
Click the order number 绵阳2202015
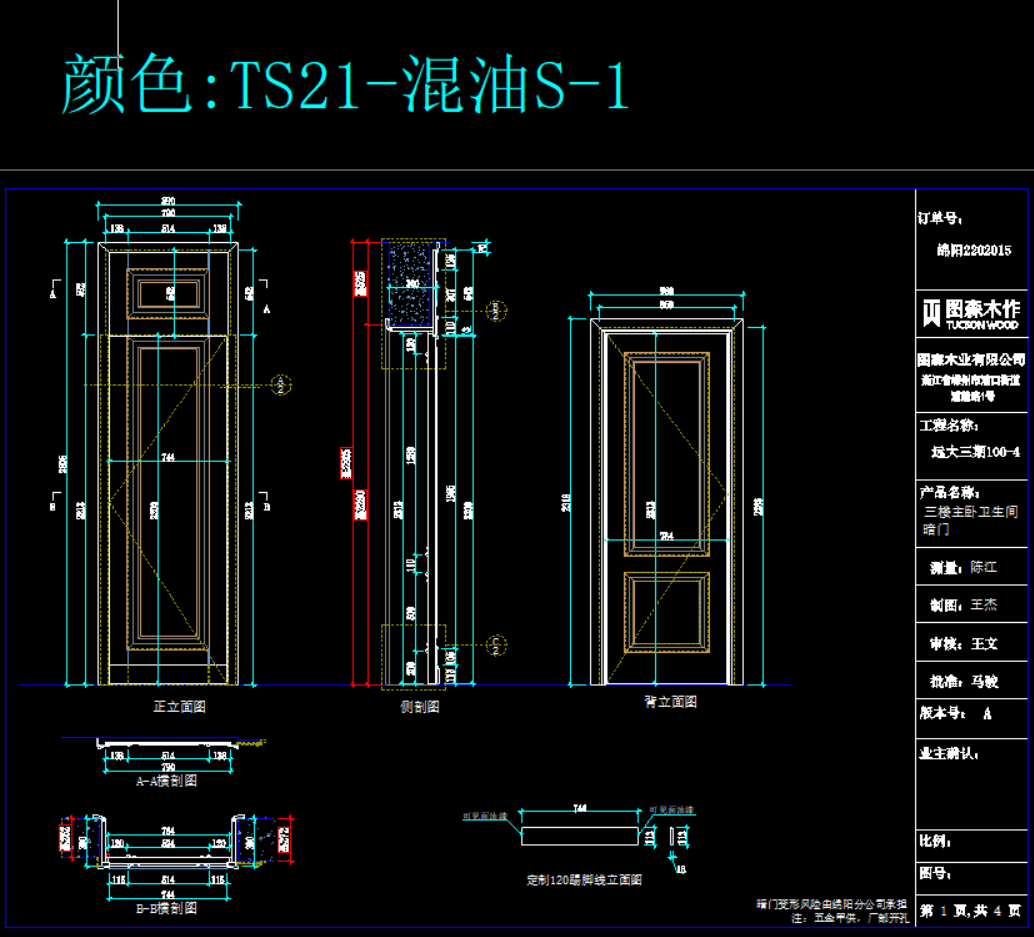tap(973, 251)
